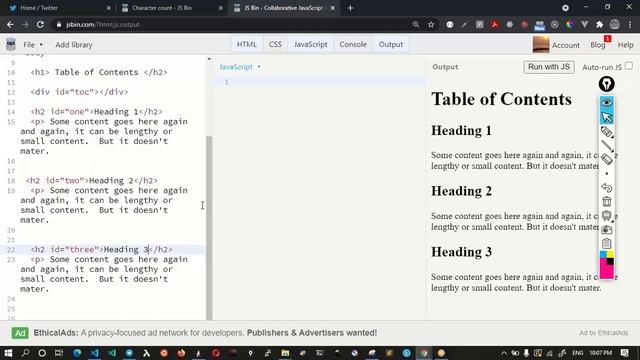Click the Adobe Acrobat extension icon
Viewport: 640px width, 360px height.
click(495, 24)
